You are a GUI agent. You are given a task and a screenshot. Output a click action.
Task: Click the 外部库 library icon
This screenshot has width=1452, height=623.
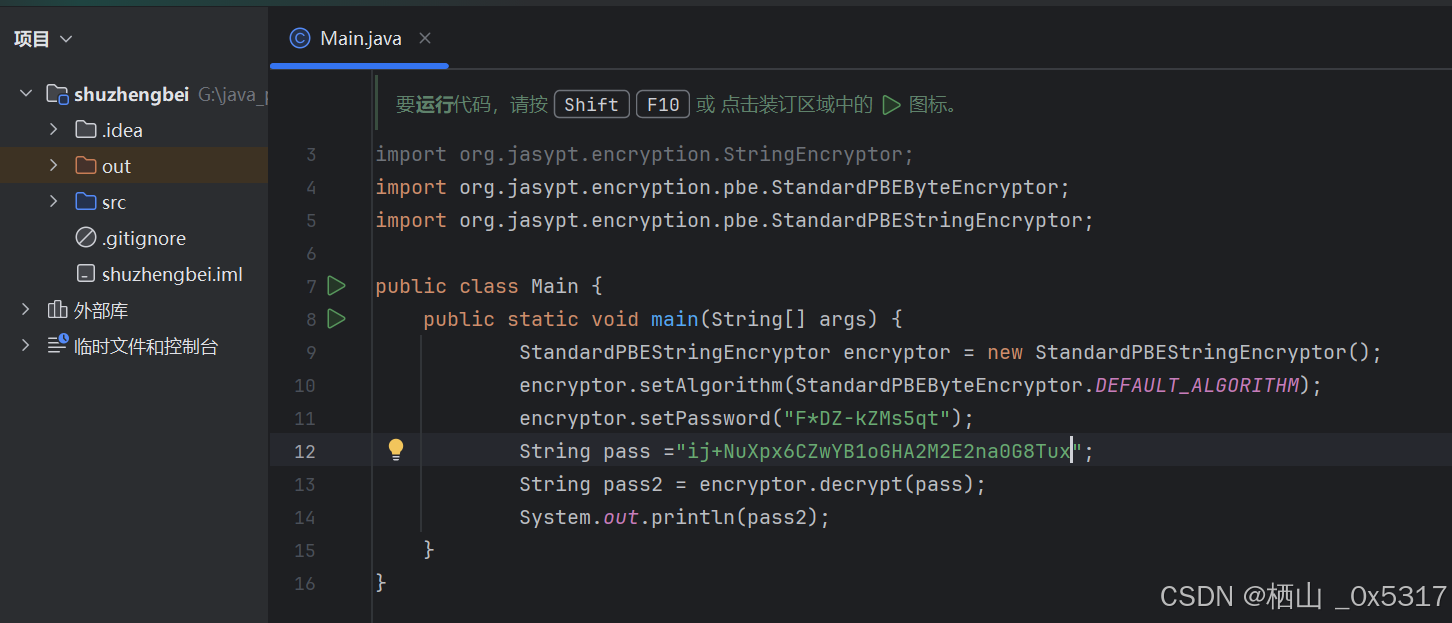(58, 310)
